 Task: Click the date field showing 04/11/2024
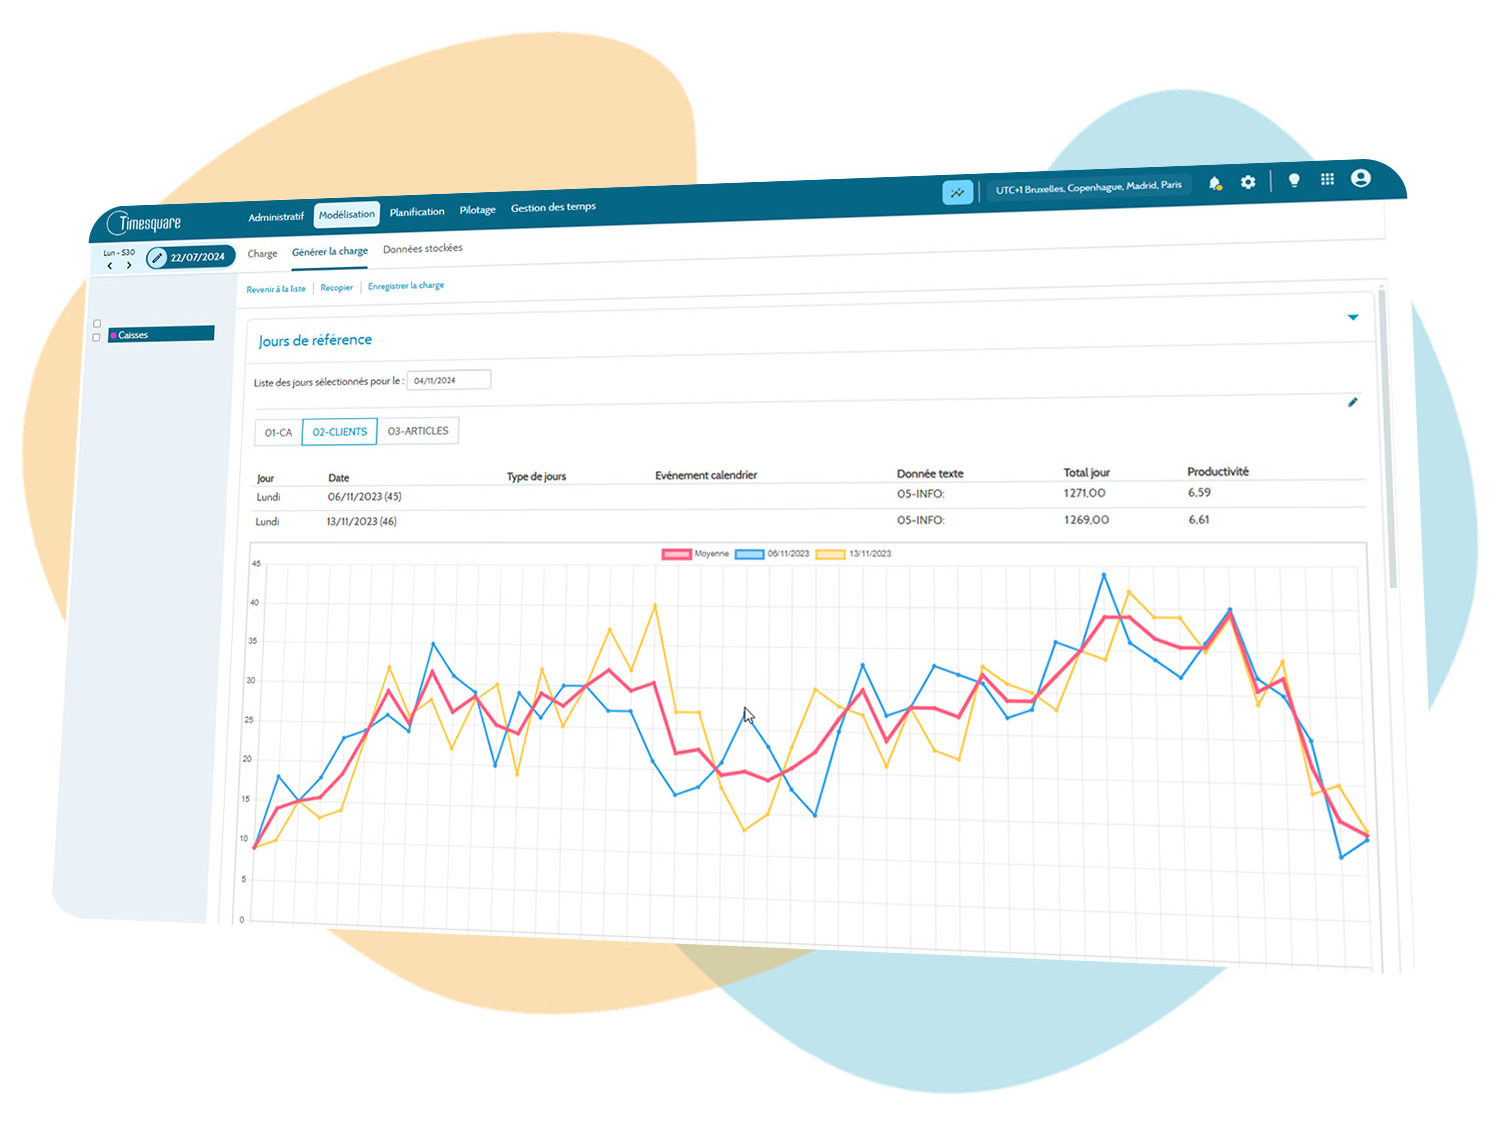coord(449,380)
